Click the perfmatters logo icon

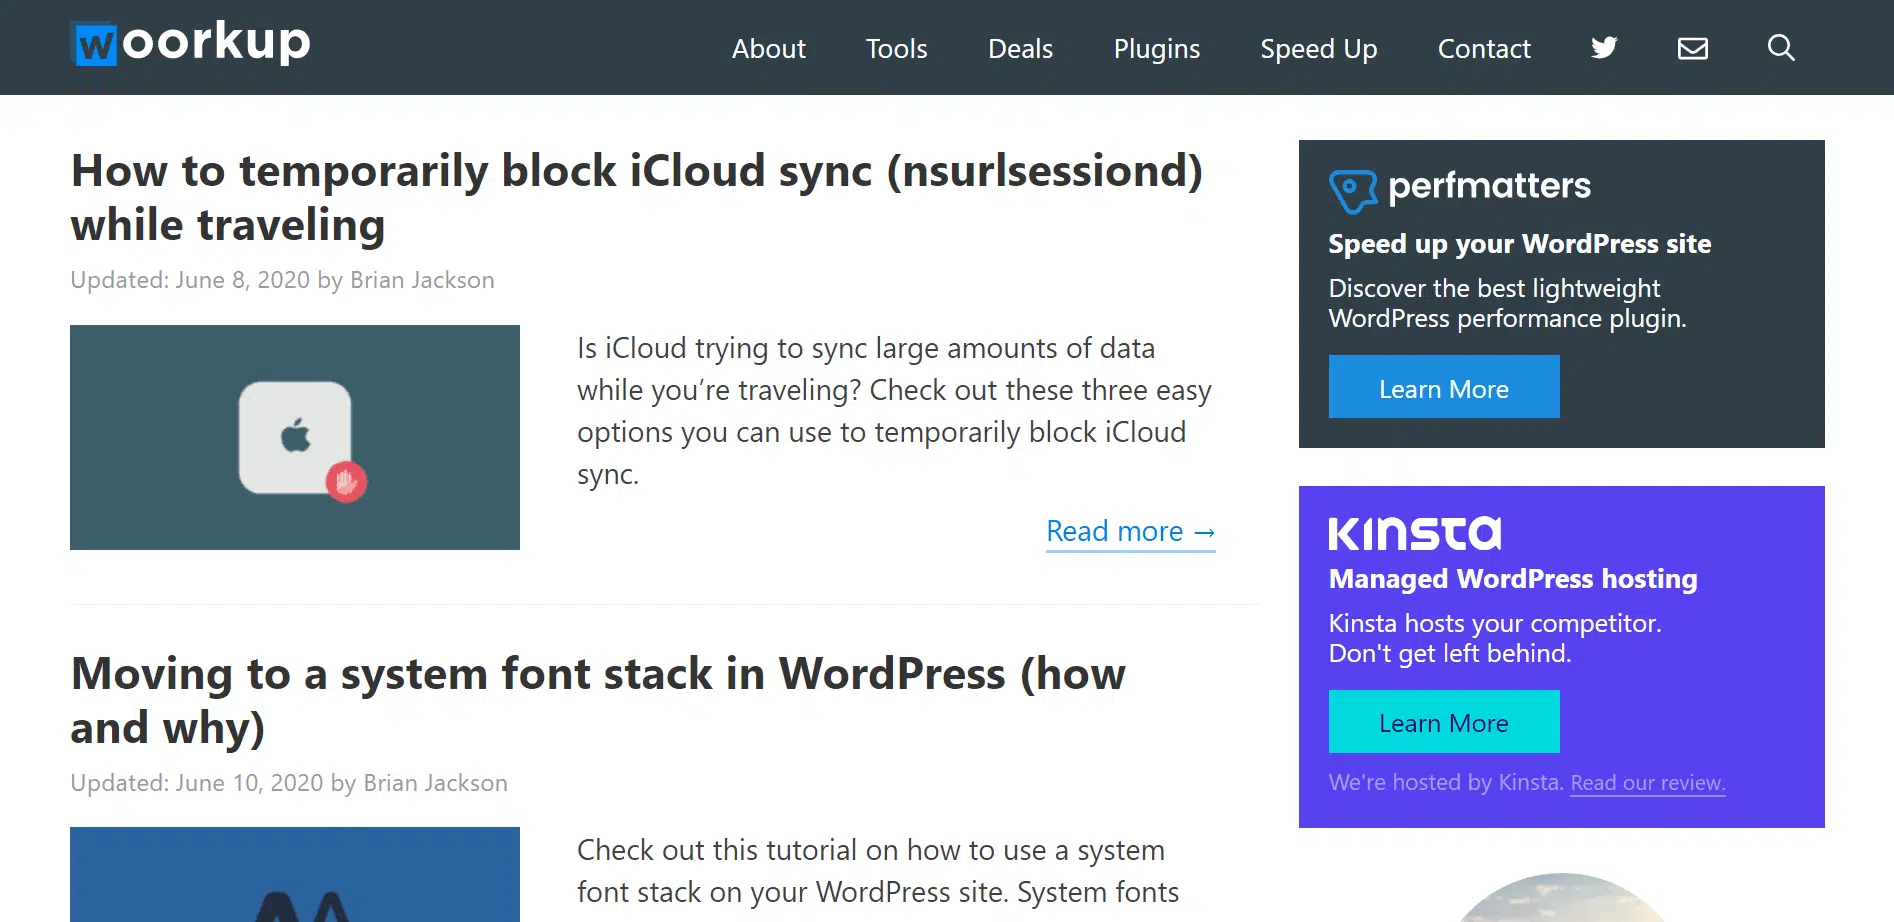(1352, 190)
